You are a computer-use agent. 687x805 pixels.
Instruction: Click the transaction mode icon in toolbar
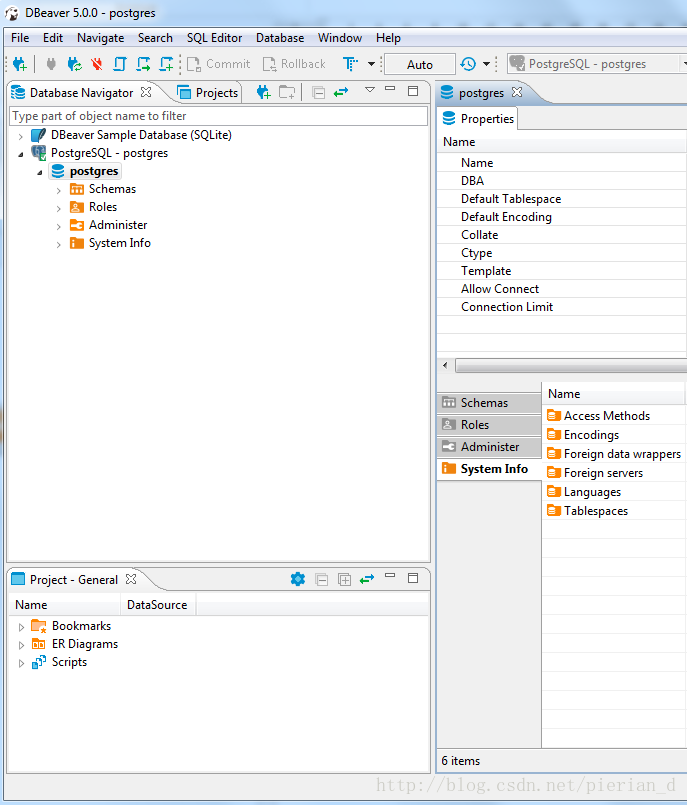point(350,64)
